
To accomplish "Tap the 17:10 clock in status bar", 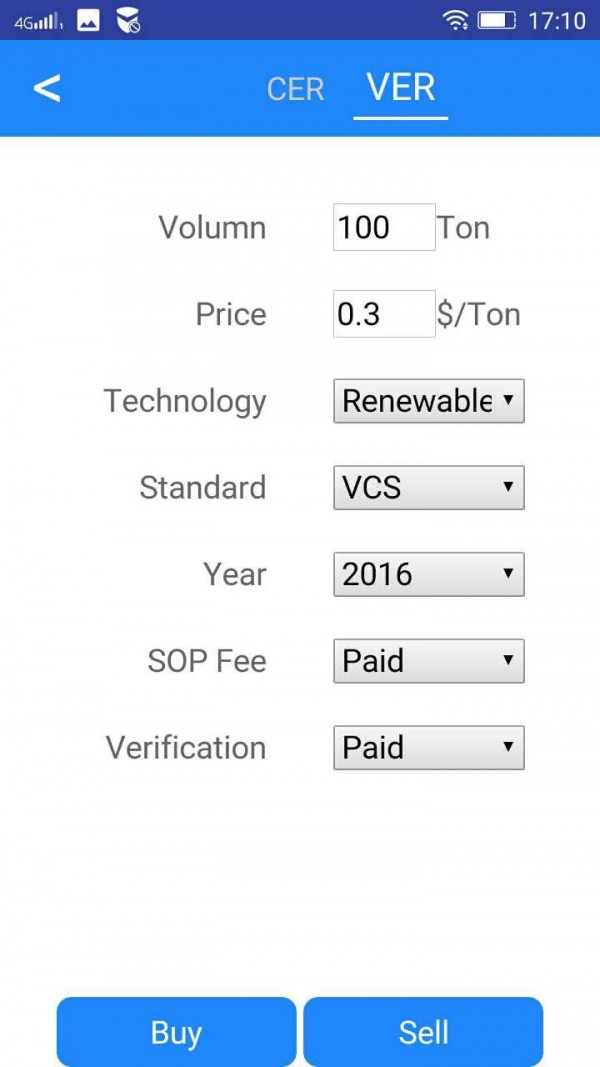I will click(x=557, y=20).
